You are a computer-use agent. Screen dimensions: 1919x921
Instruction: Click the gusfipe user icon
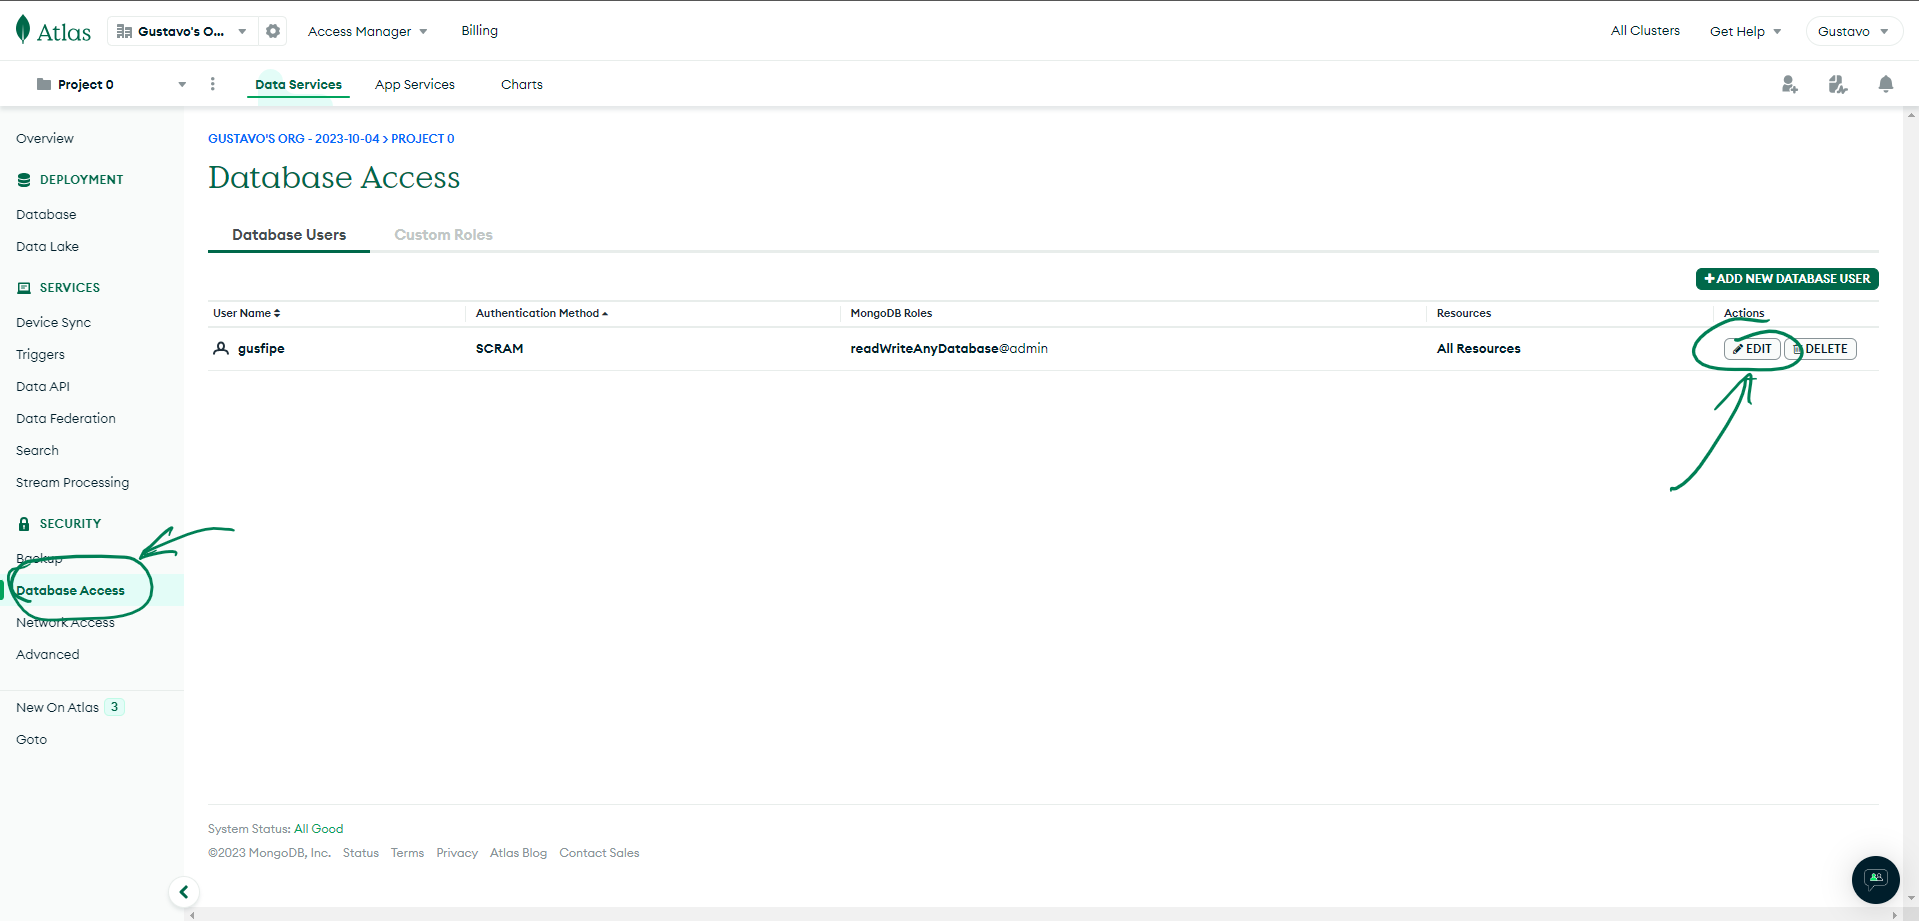click(x=221, y=348)
